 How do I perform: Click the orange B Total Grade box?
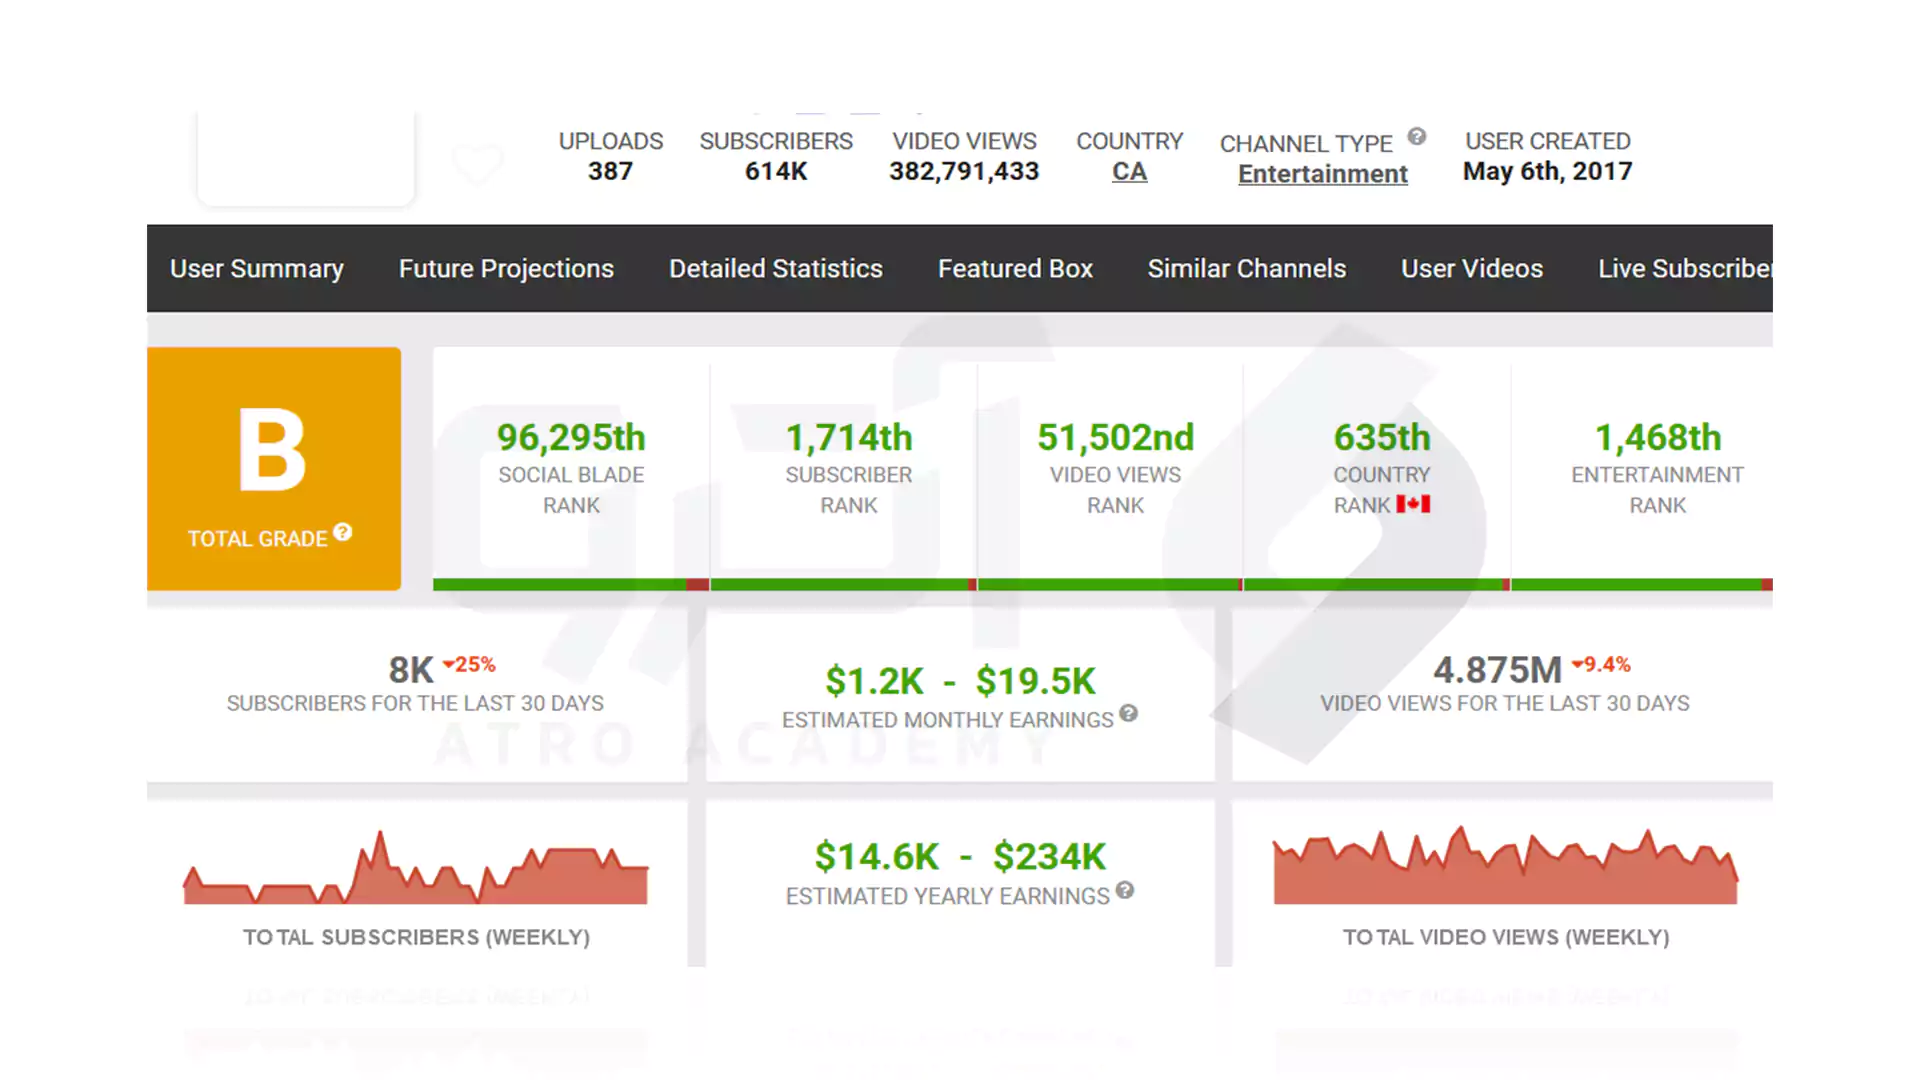(x=274, y=468)
